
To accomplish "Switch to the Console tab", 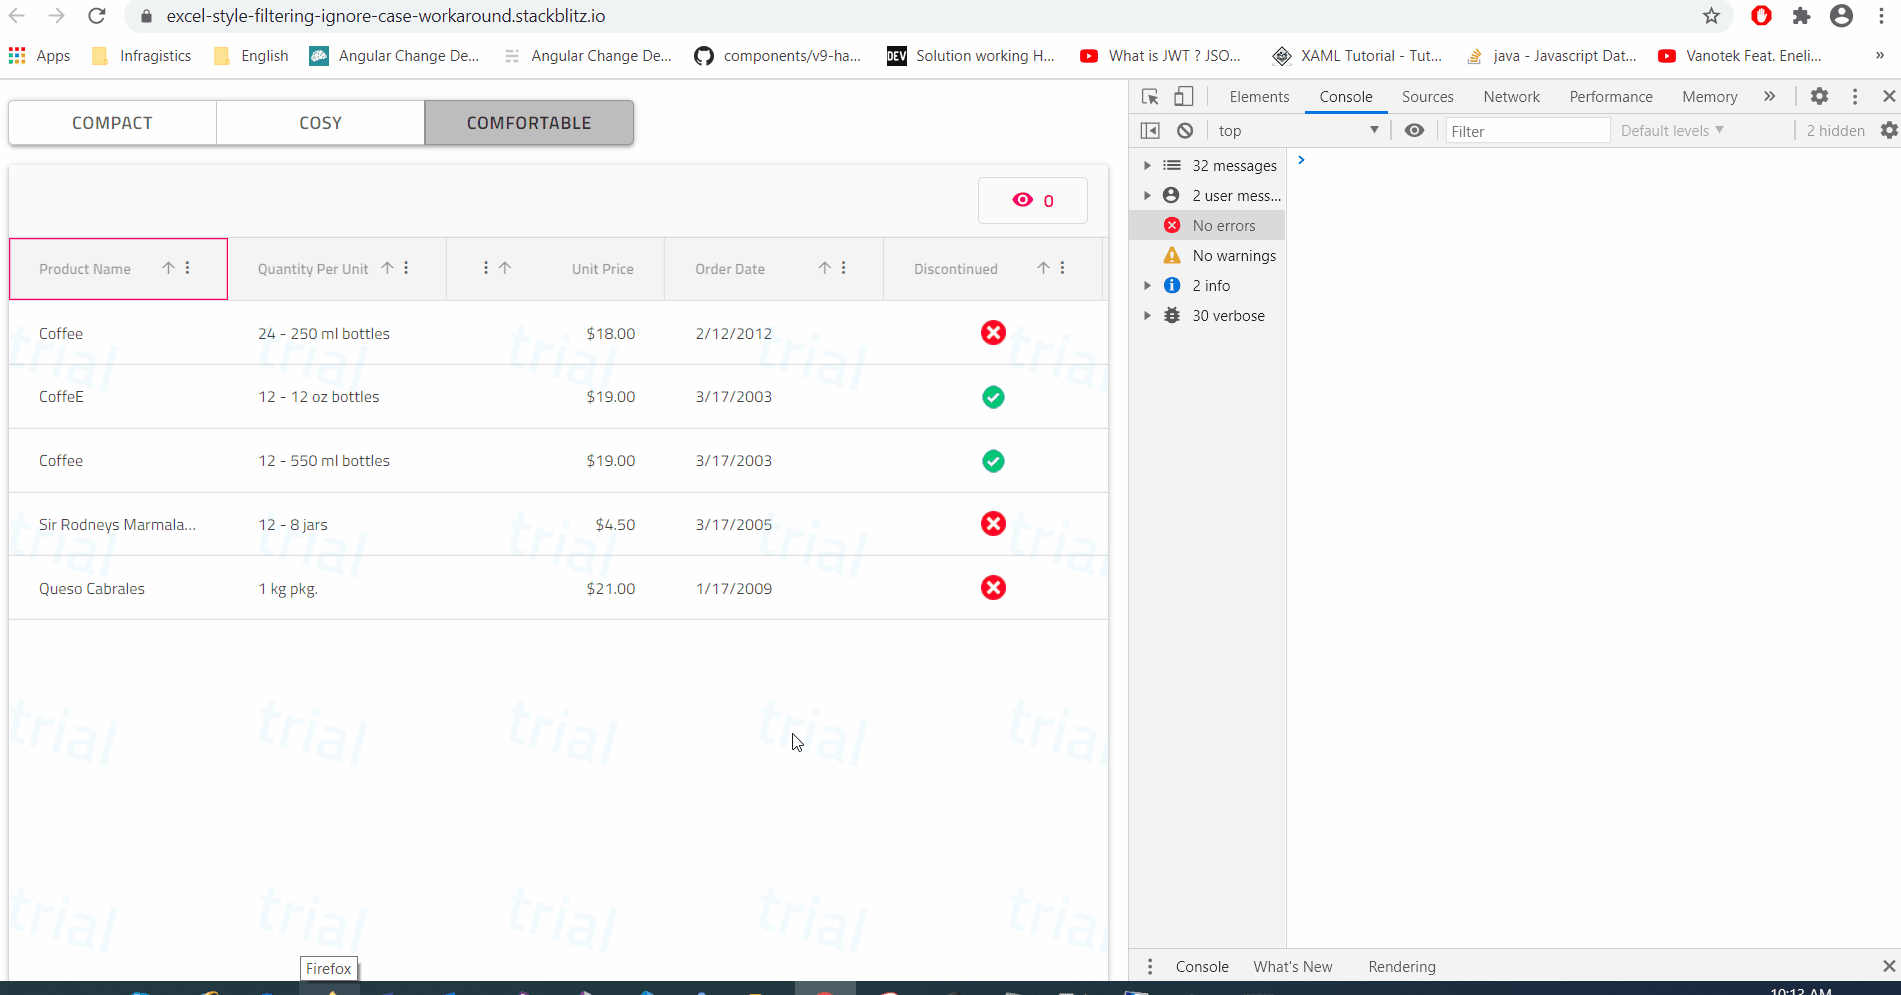I will pyautogui.click(x=1346, y=97).
